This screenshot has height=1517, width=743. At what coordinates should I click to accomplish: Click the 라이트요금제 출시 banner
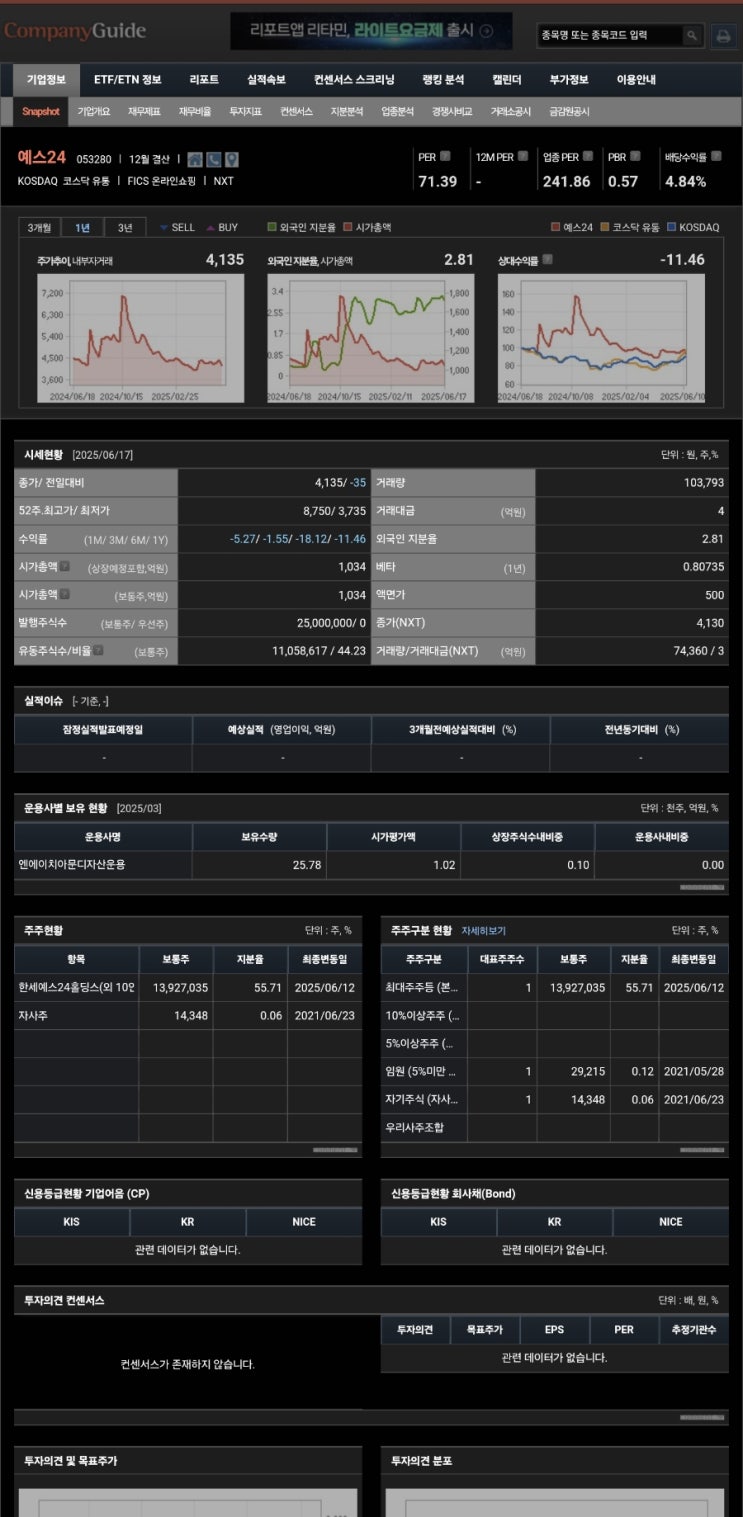coord(371,31)
